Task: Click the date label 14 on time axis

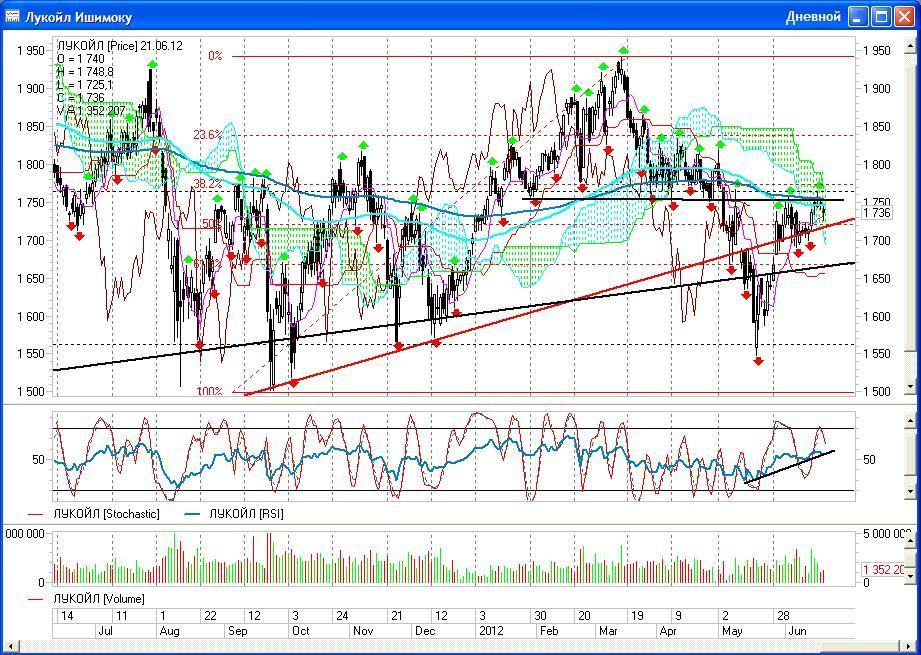Action: tap(67, 616)
